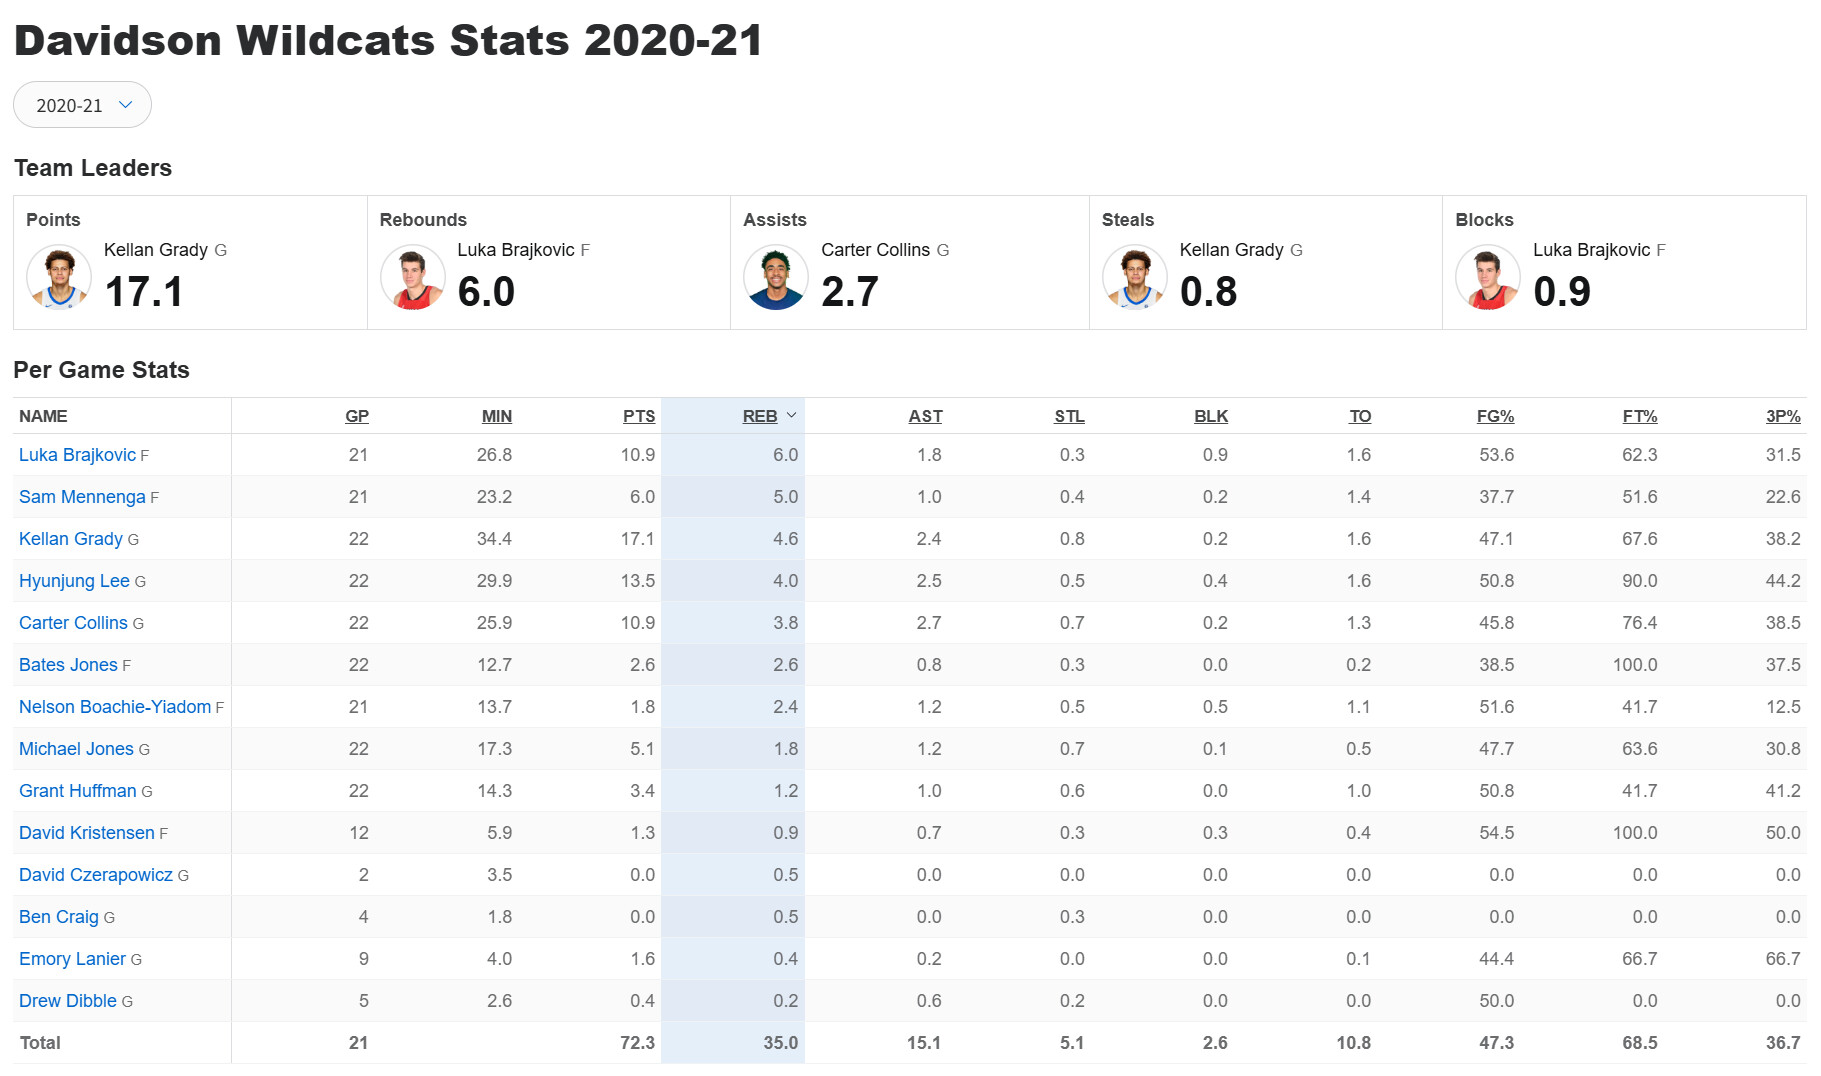
Task: Click Luka Brajkovic's Blocks leader headshot
Action: [x=1488, y=277]
